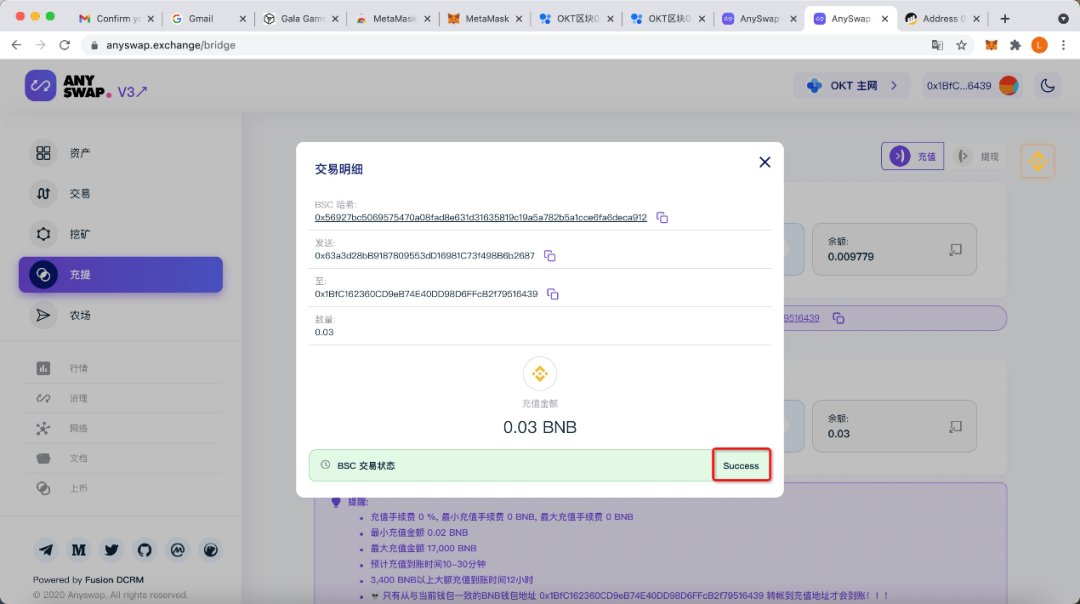Bookmark this page with the star
Viewport: 1080px width, 604px height.
(x=962, y=45)
